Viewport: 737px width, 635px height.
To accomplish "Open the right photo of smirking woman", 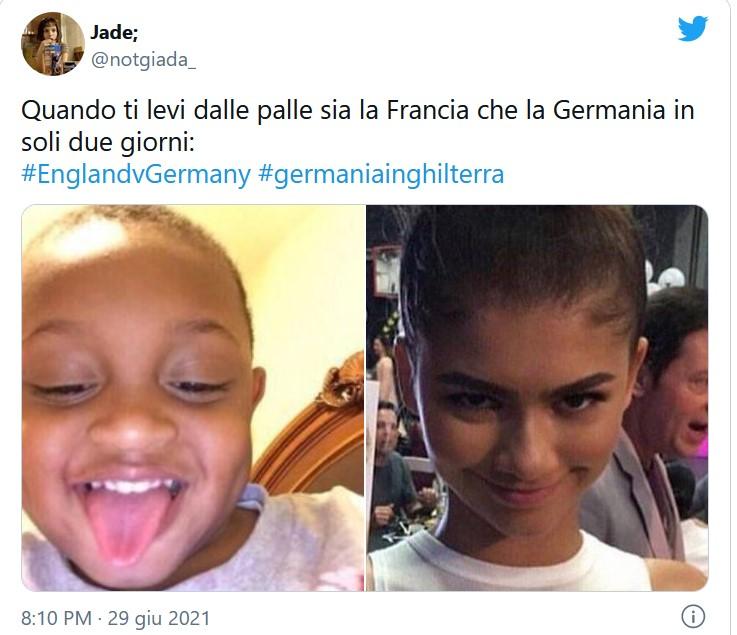I will coord(537,398).
